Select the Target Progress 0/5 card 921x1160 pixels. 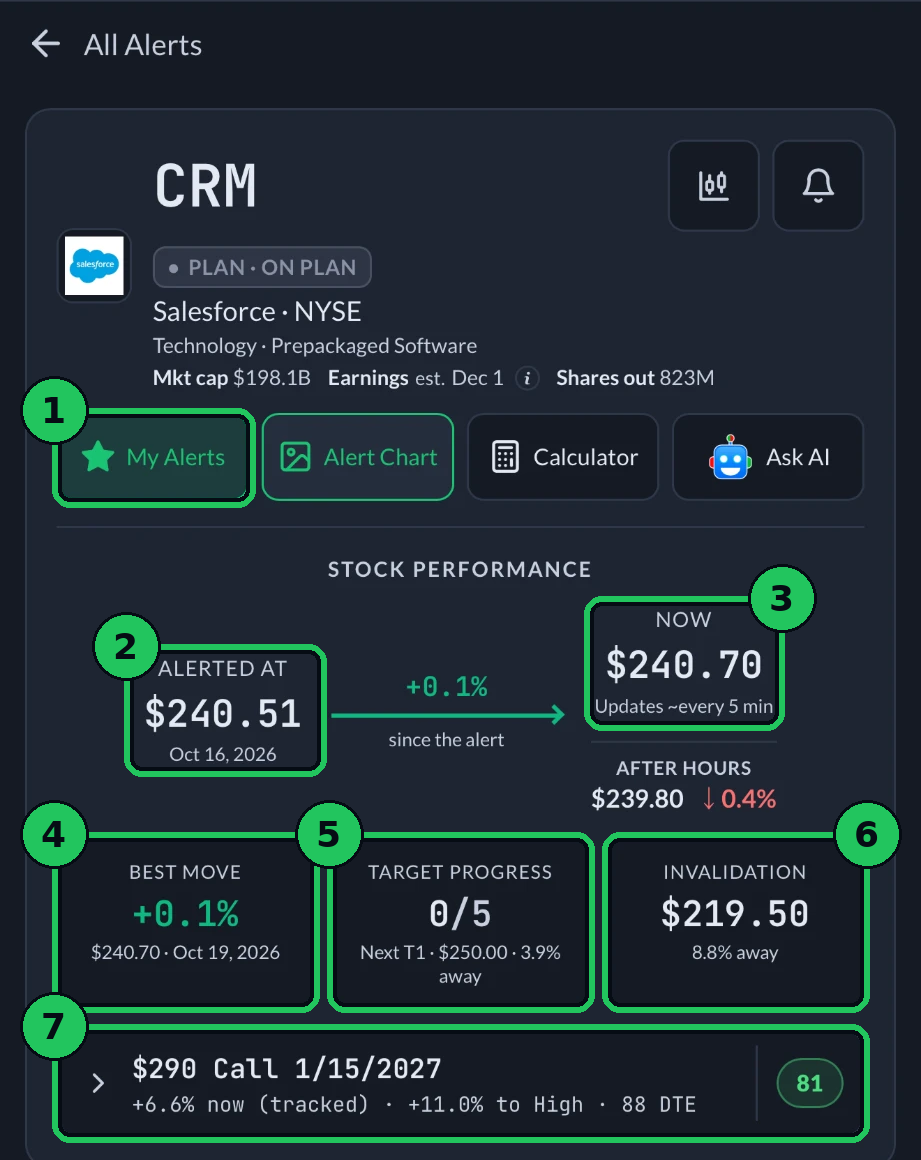[460, 922]
